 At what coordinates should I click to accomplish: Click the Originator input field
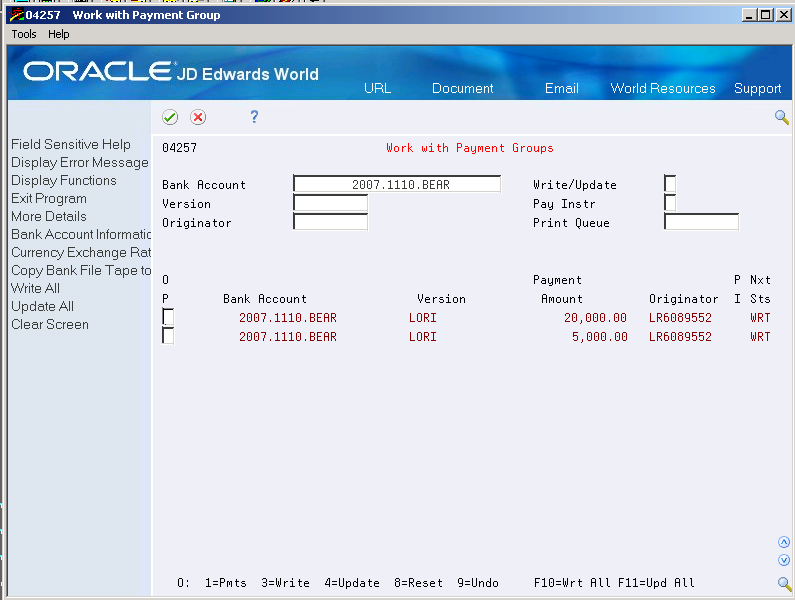pos(331,222)
